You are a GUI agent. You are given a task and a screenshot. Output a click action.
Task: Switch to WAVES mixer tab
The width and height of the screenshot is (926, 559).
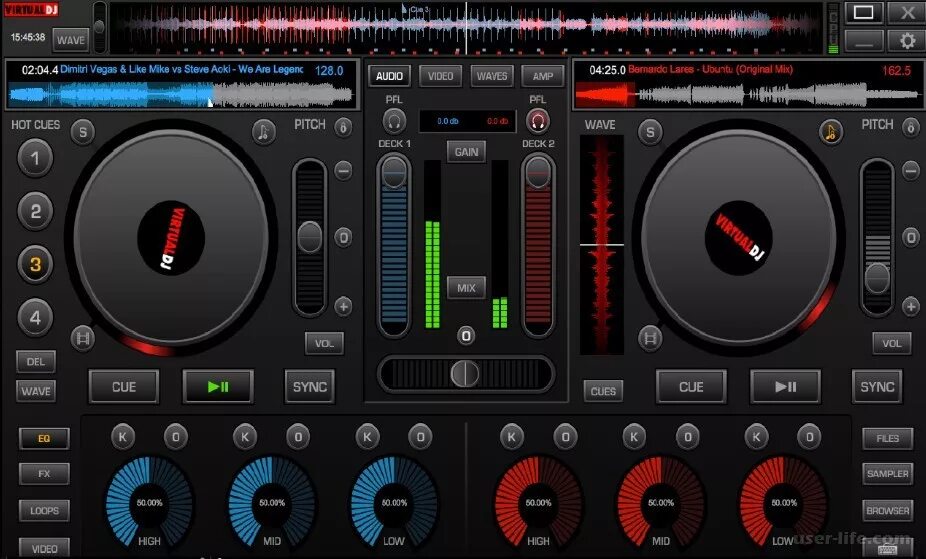tap(492, 76)
